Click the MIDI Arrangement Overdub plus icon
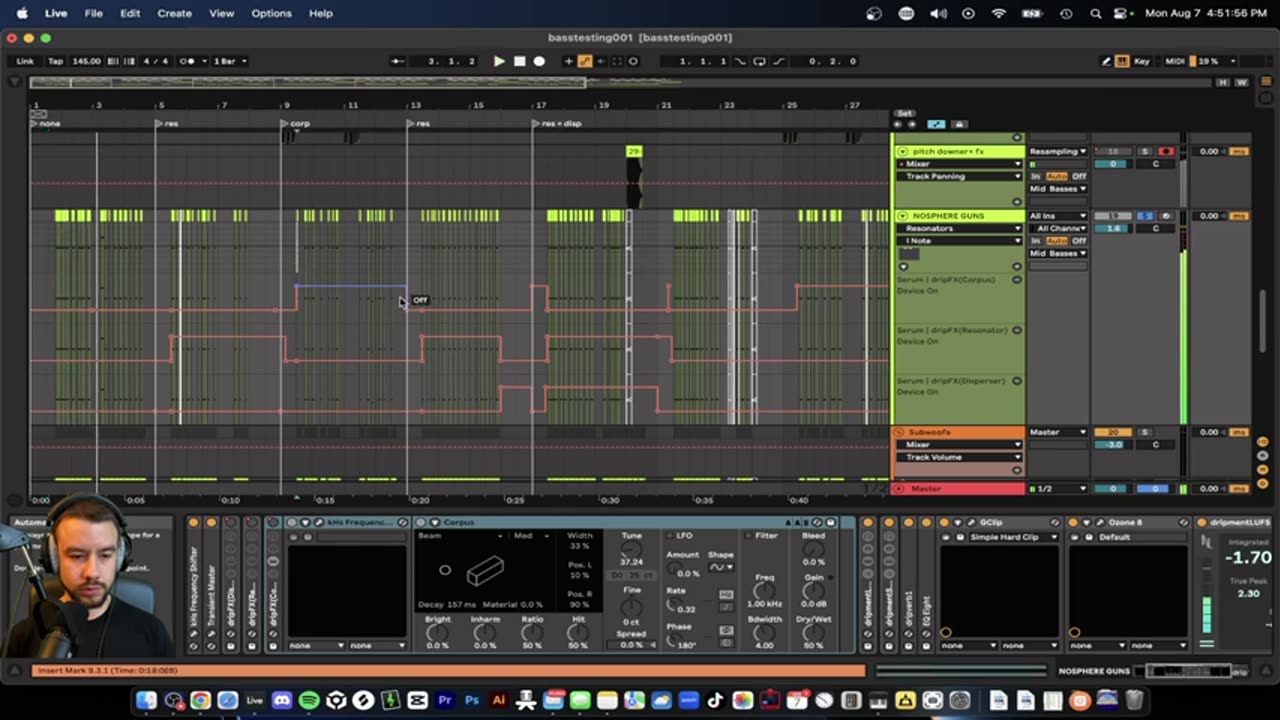 pyautogui.click(x=569, y=61)
